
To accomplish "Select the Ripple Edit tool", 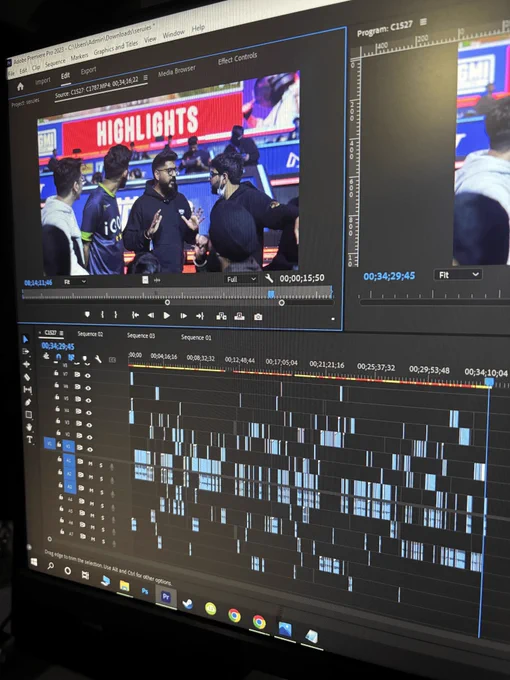I will [x=26, y=364].
